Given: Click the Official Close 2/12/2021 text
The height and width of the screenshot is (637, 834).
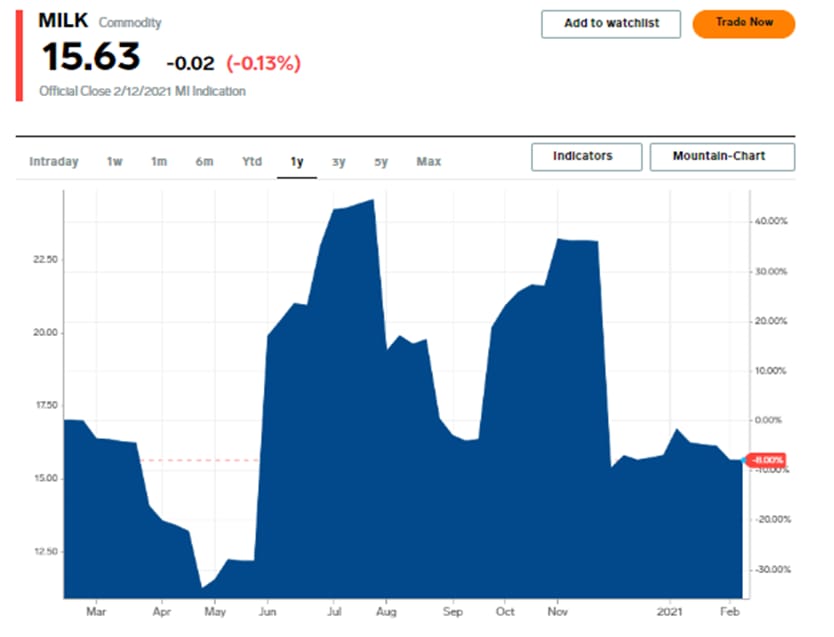Looking at the screenshot, I should [x=142, y=91].
